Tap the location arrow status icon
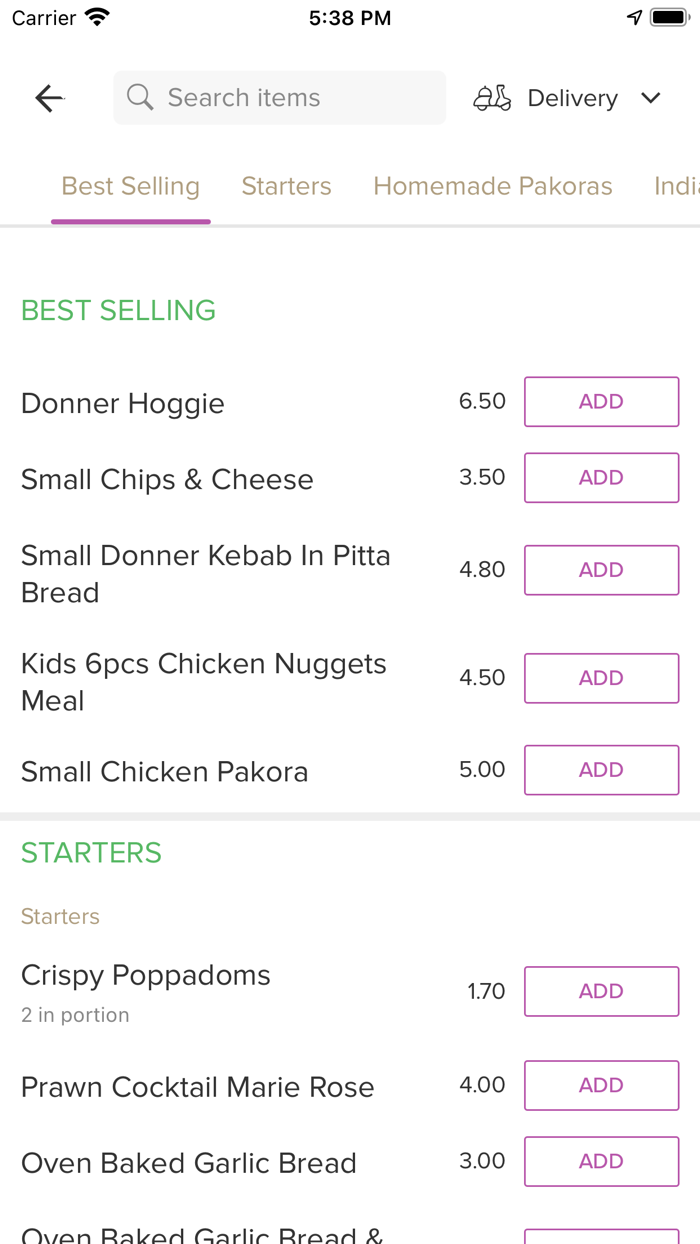This screenshot has width=700, height=1244. pyautogui.click(x=634, y=16)
